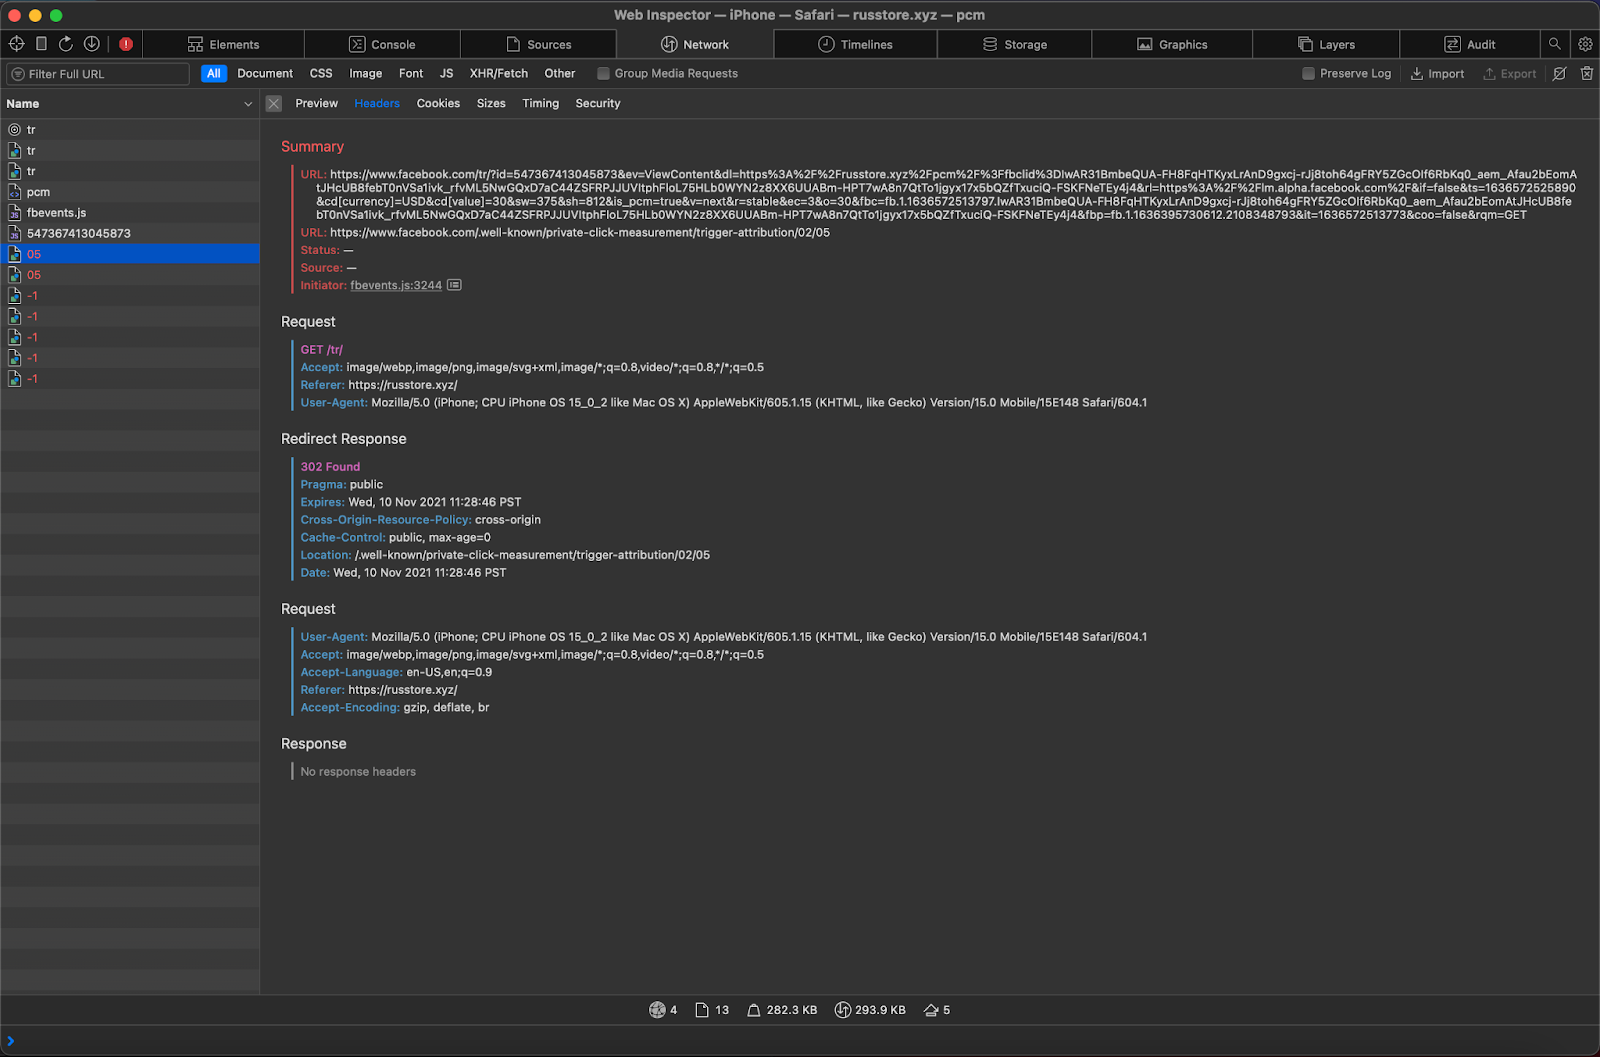Click the disable resource caches icon
This screenshot has width=1600, height=1057.
click(1559, 74)
